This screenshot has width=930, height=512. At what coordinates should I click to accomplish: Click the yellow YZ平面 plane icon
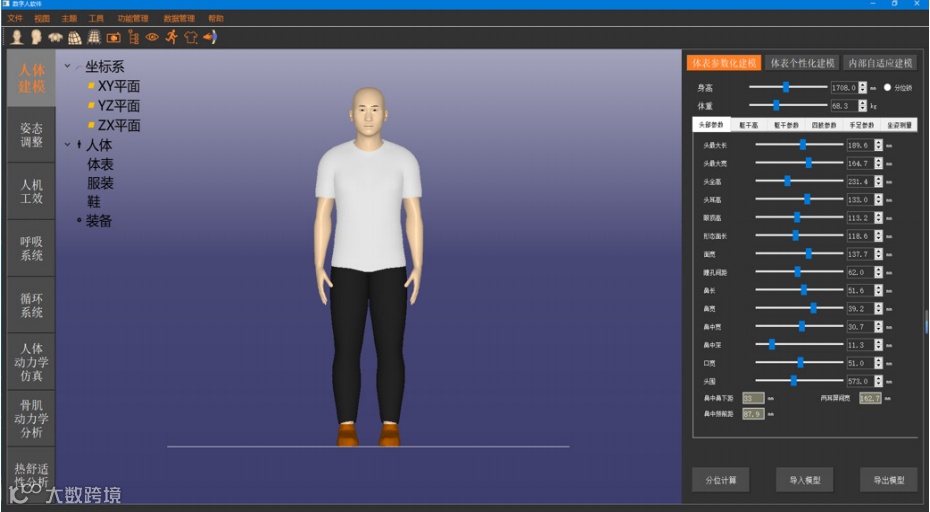(91, 106)
